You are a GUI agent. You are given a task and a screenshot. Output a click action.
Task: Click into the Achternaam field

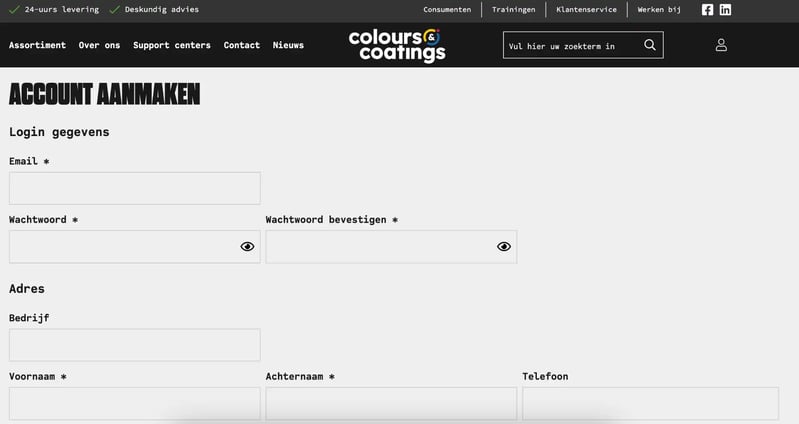pos(391,404)
